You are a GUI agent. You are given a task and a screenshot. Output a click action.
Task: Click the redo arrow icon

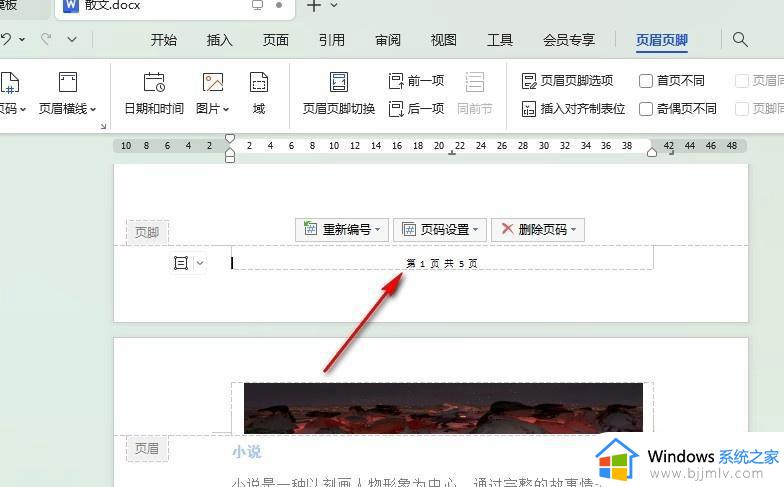click(x=46, y=39)
